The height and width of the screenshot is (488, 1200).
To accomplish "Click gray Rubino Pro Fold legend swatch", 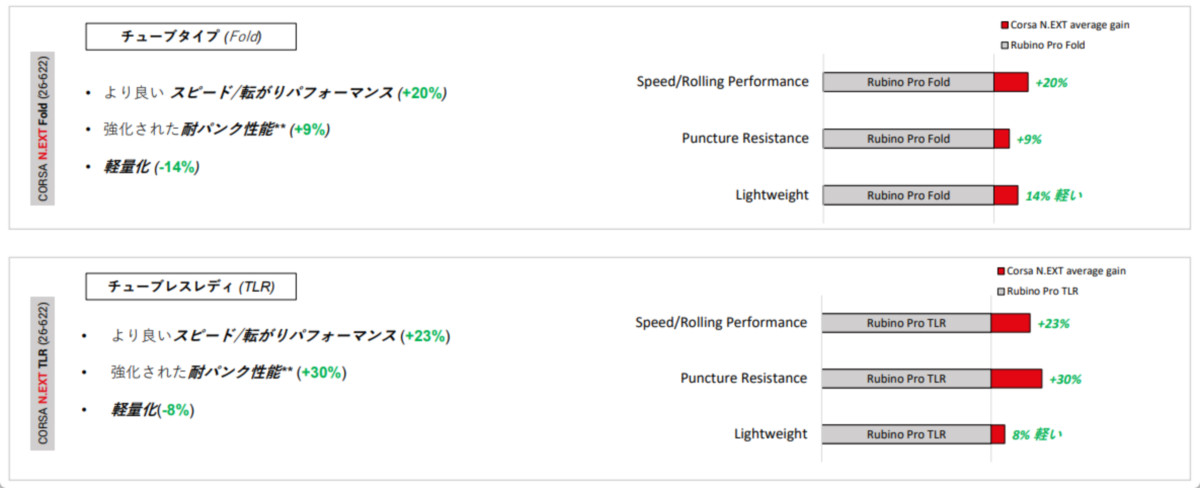I will [x=1004, y=45].
